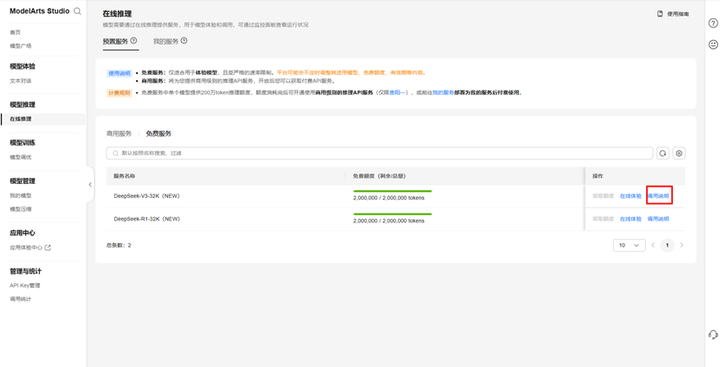
Task: Focus the service name search field
Action: click(379, 153)
